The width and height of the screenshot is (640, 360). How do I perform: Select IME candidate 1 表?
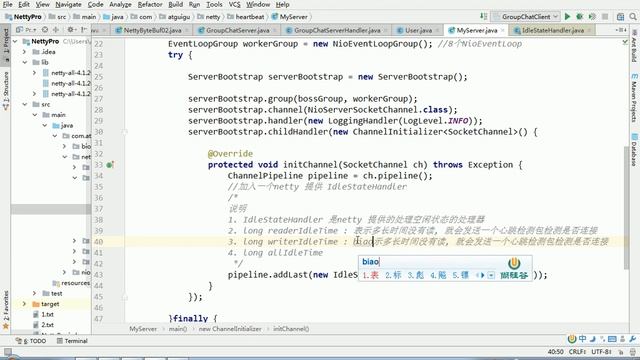pyautogui.click(x=370, y=276)
